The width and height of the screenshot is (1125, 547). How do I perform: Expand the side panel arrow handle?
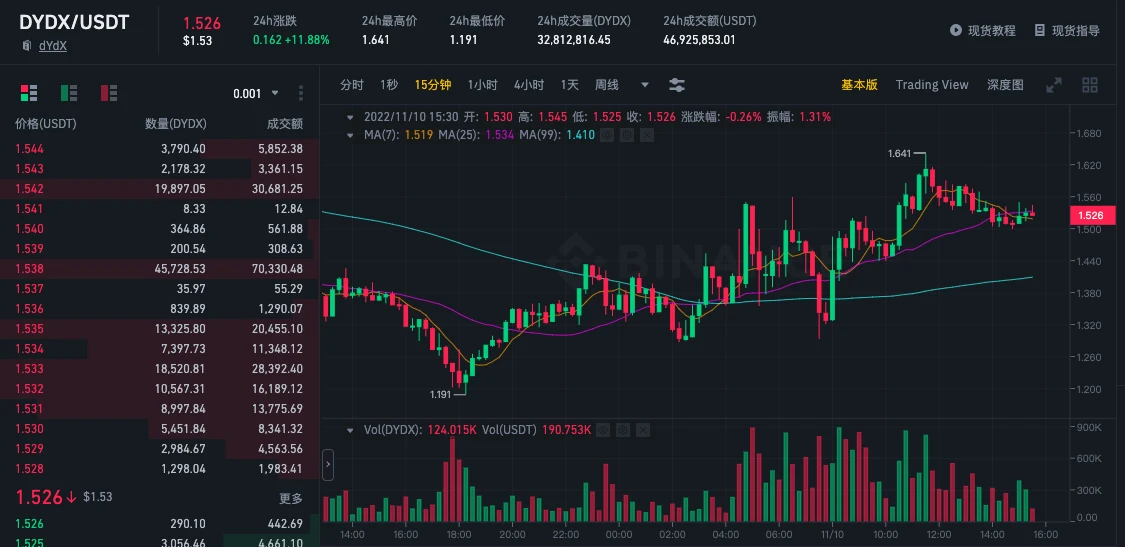coord(329,464)
